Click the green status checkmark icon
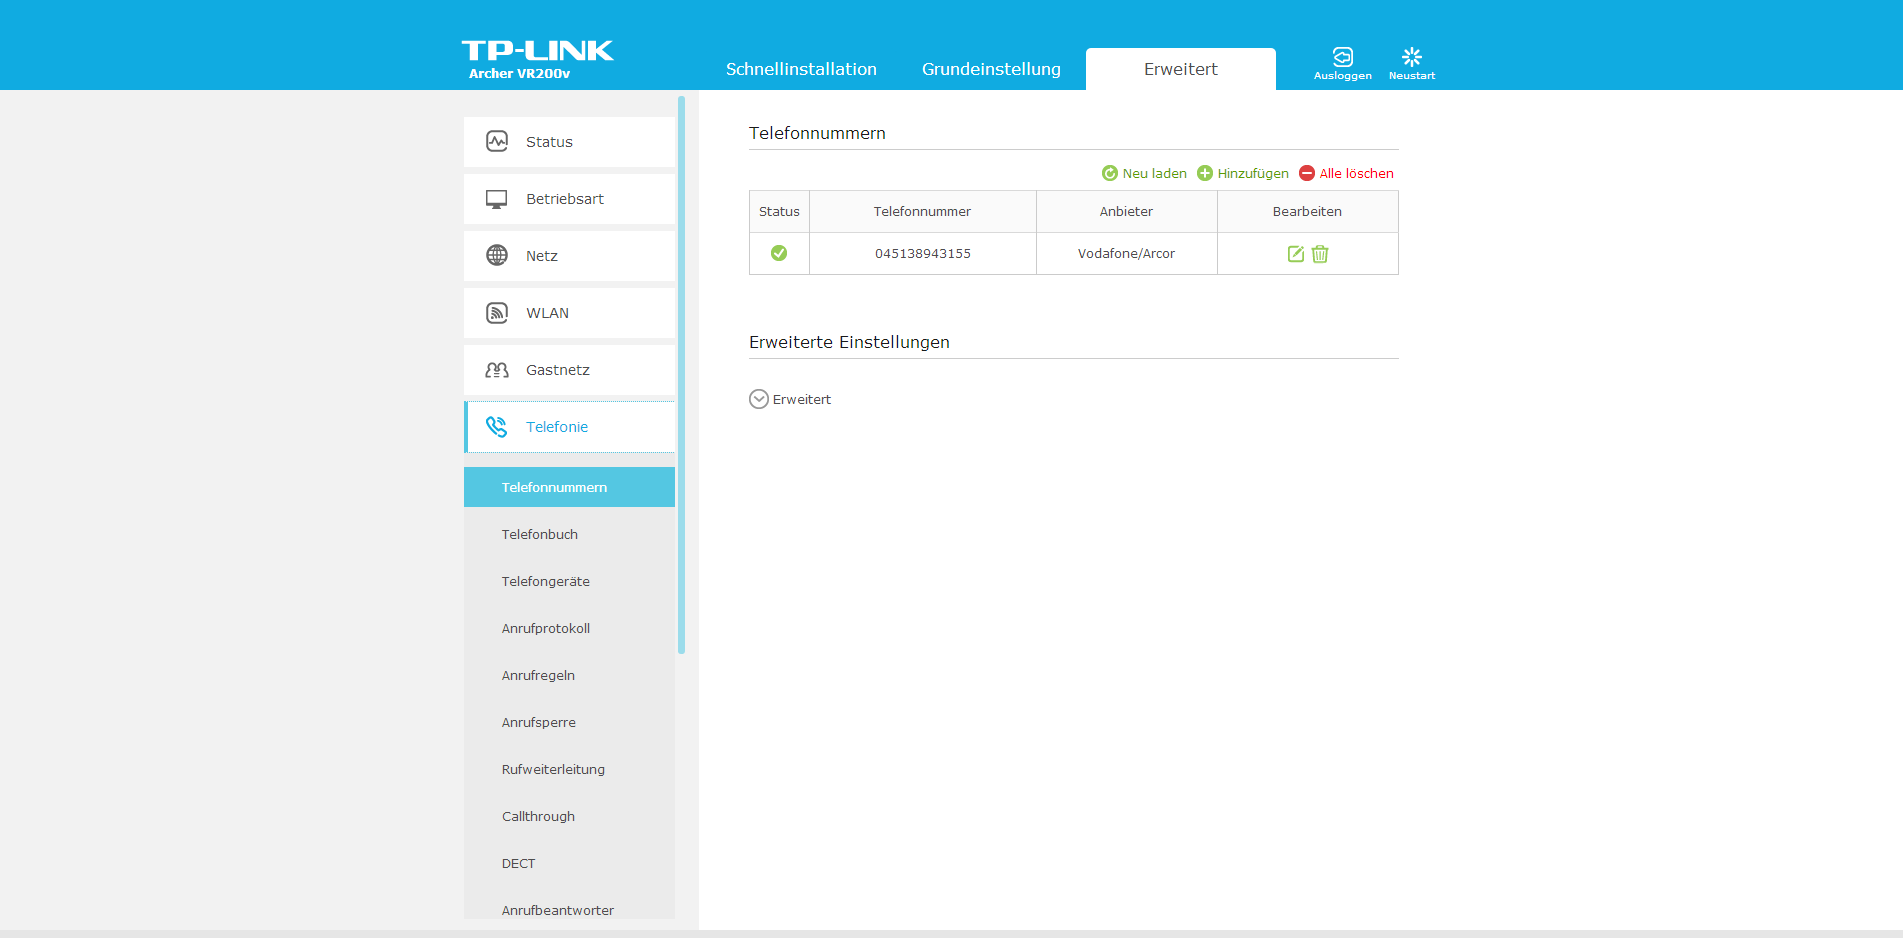 779,253
